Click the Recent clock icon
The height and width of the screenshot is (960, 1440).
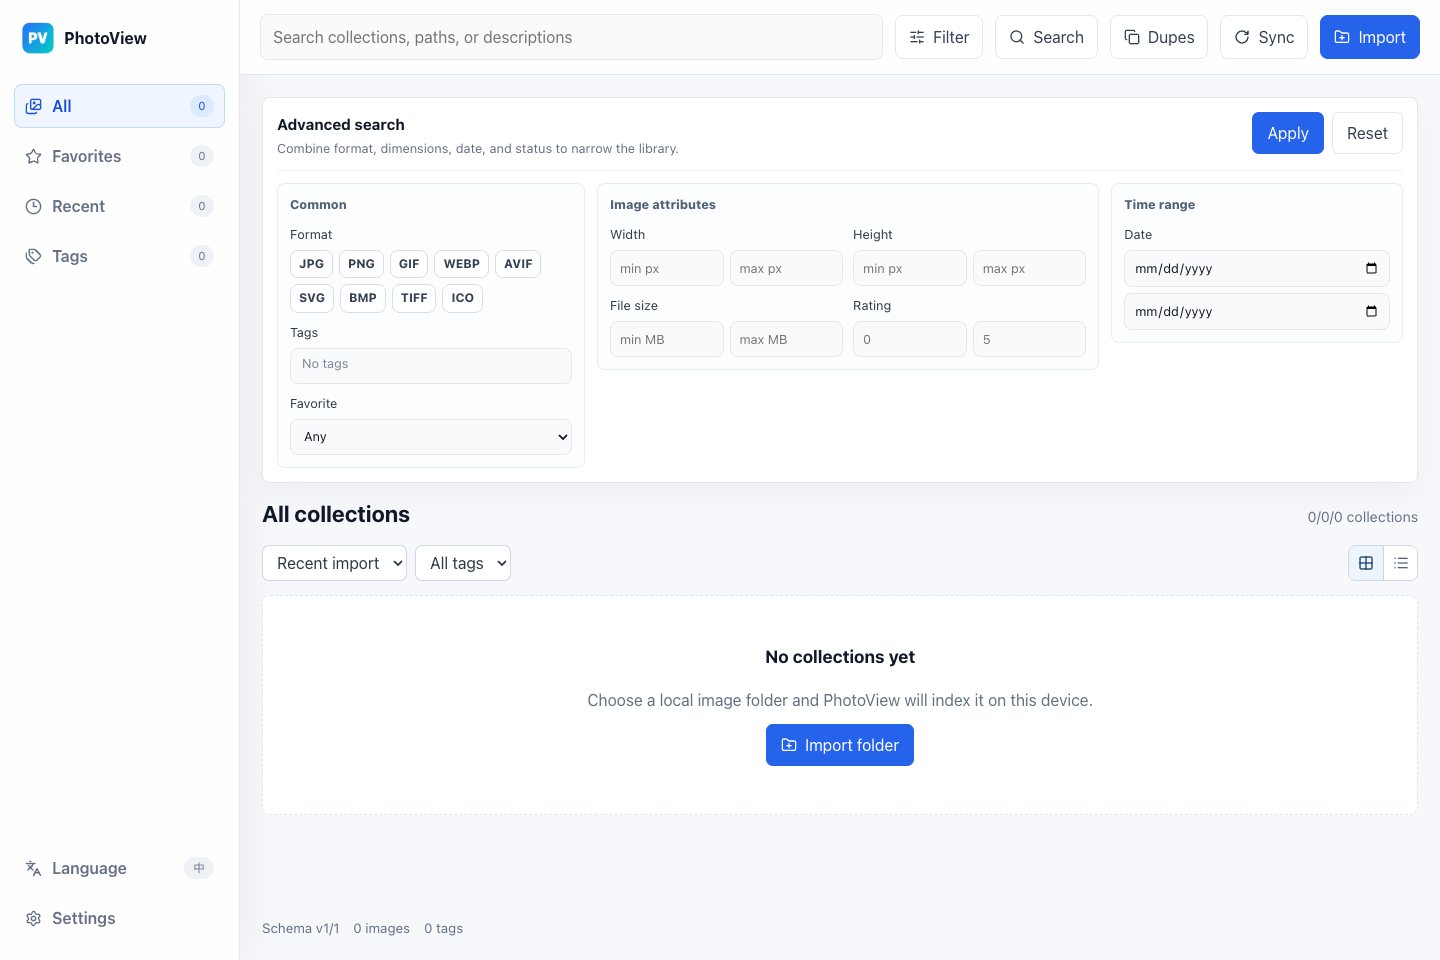coord(34,206)
